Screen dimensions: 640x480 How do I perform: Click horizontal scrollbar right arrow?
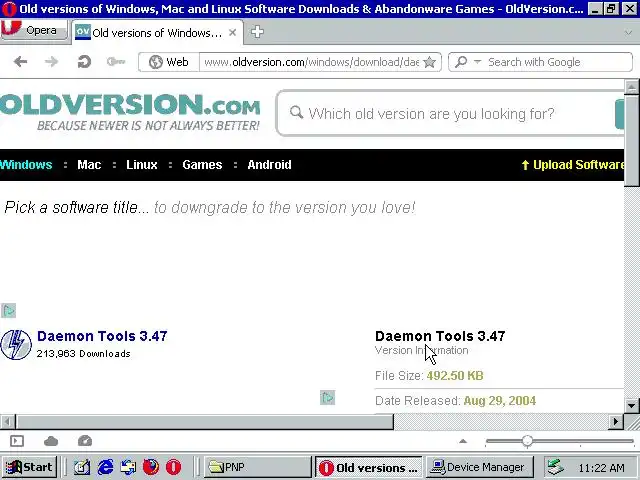tap(616, 422)
